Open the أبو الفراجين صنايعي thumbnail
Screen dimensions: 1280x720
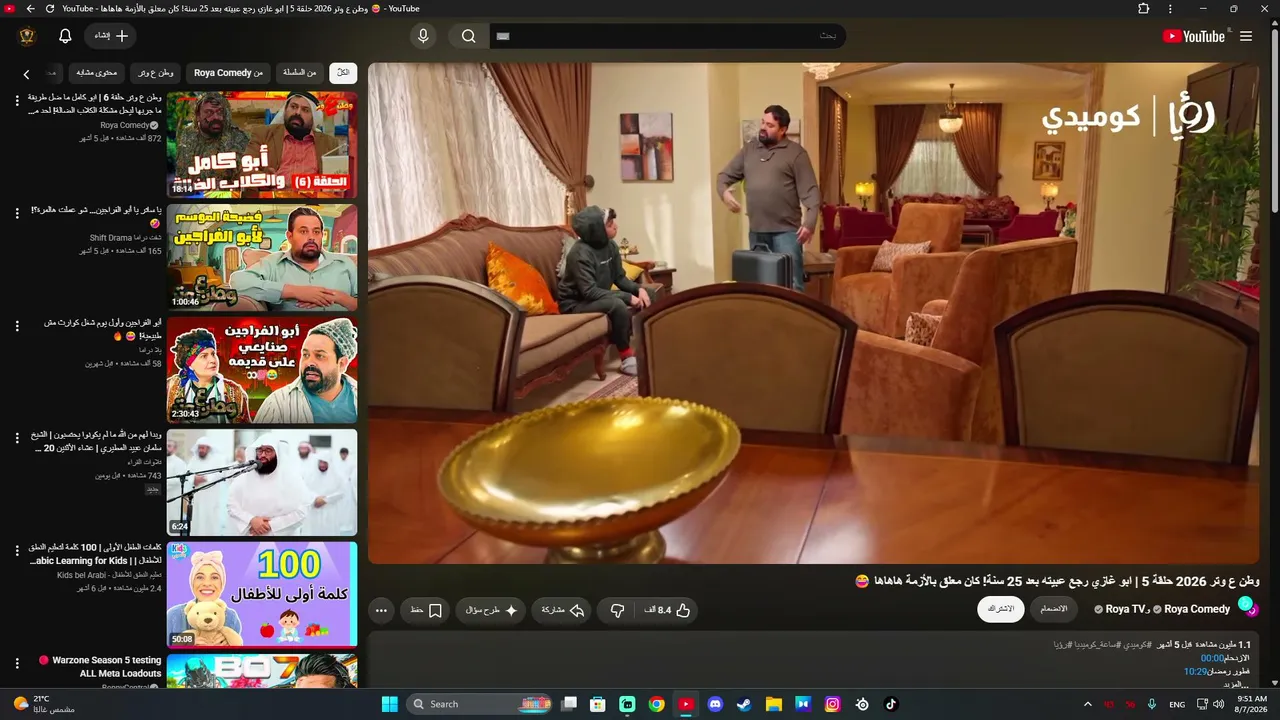[x=262, y=370]
